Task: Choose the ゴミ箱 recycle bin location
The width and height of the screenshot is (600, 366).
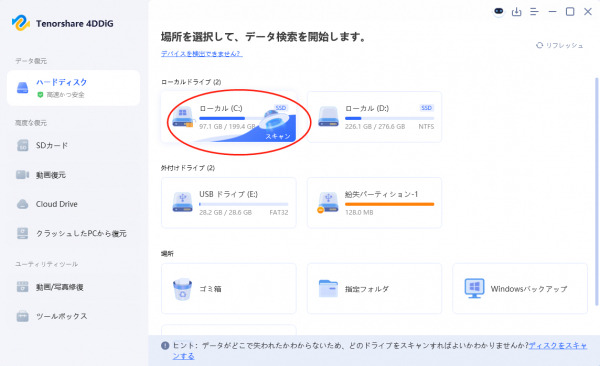Action: pos(228,288)
